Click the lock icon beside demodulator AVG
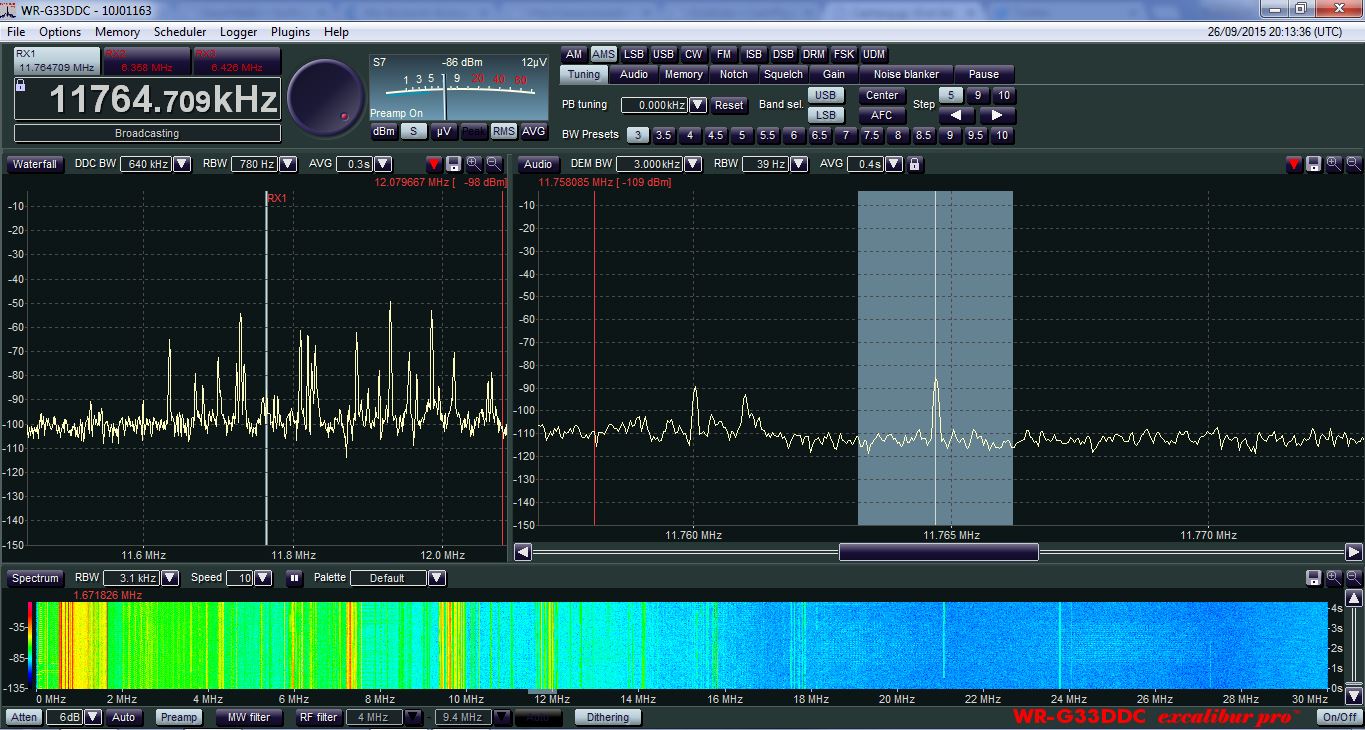The width and height of the screenshot is (1365, 730). click(x=914, y=164)
